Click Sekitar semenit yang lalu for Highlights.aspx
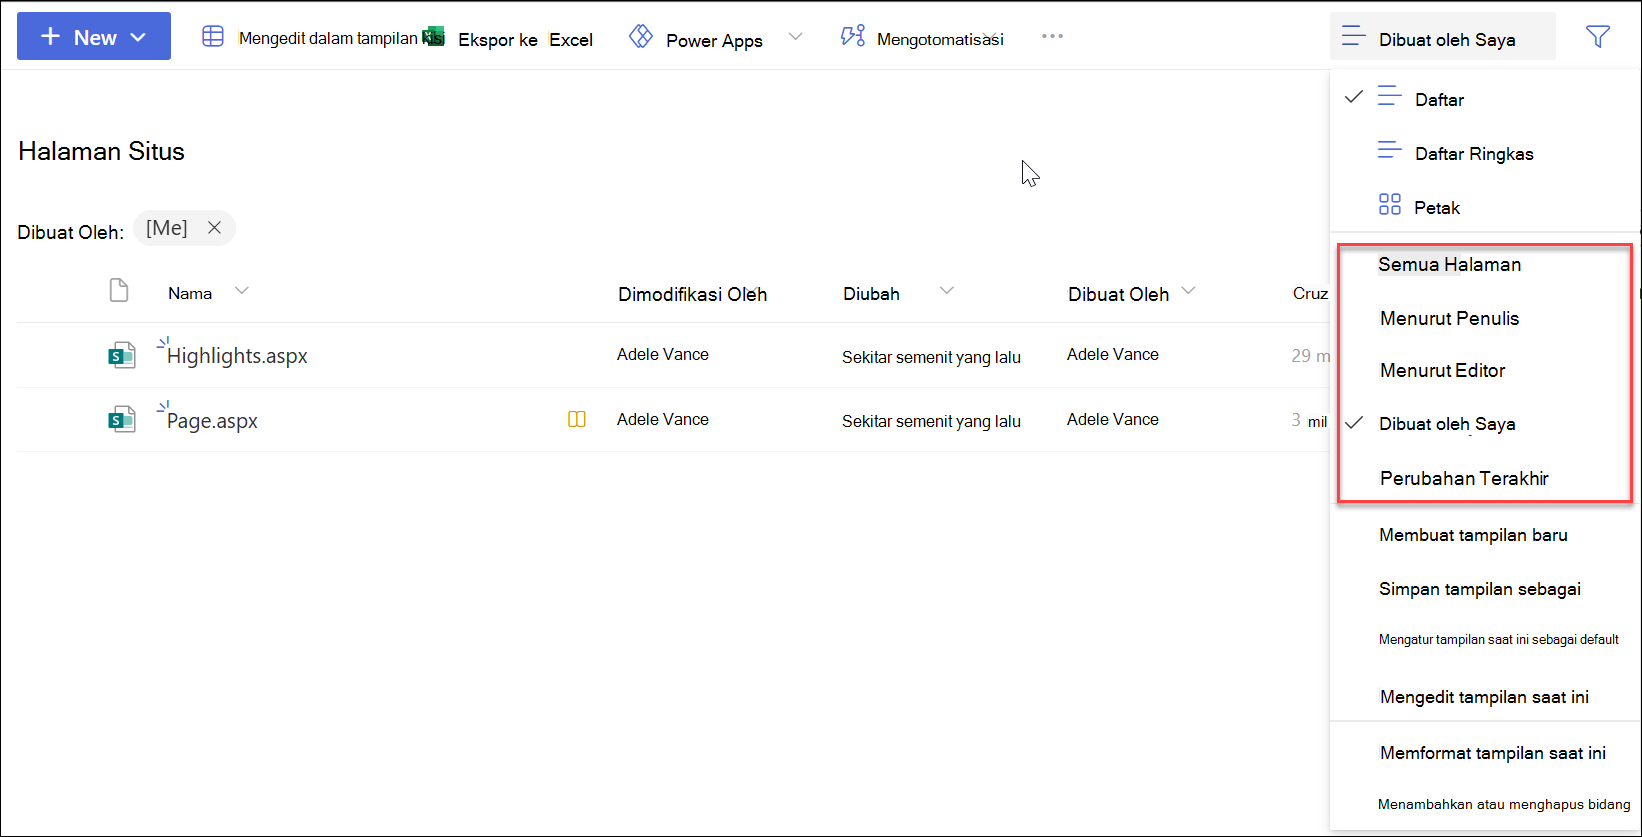The image size is (1642, 837). pos(931,357)
